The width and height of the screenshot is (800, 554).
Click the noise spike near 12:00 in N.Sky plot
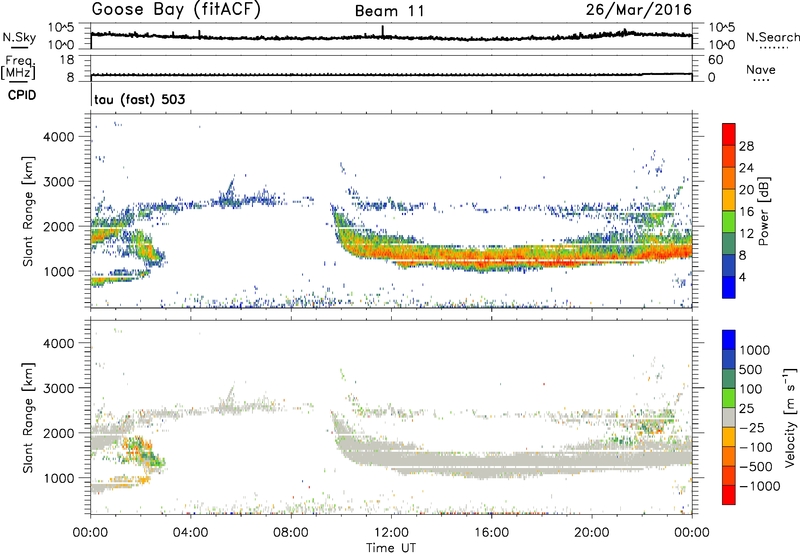coord(383,31)
